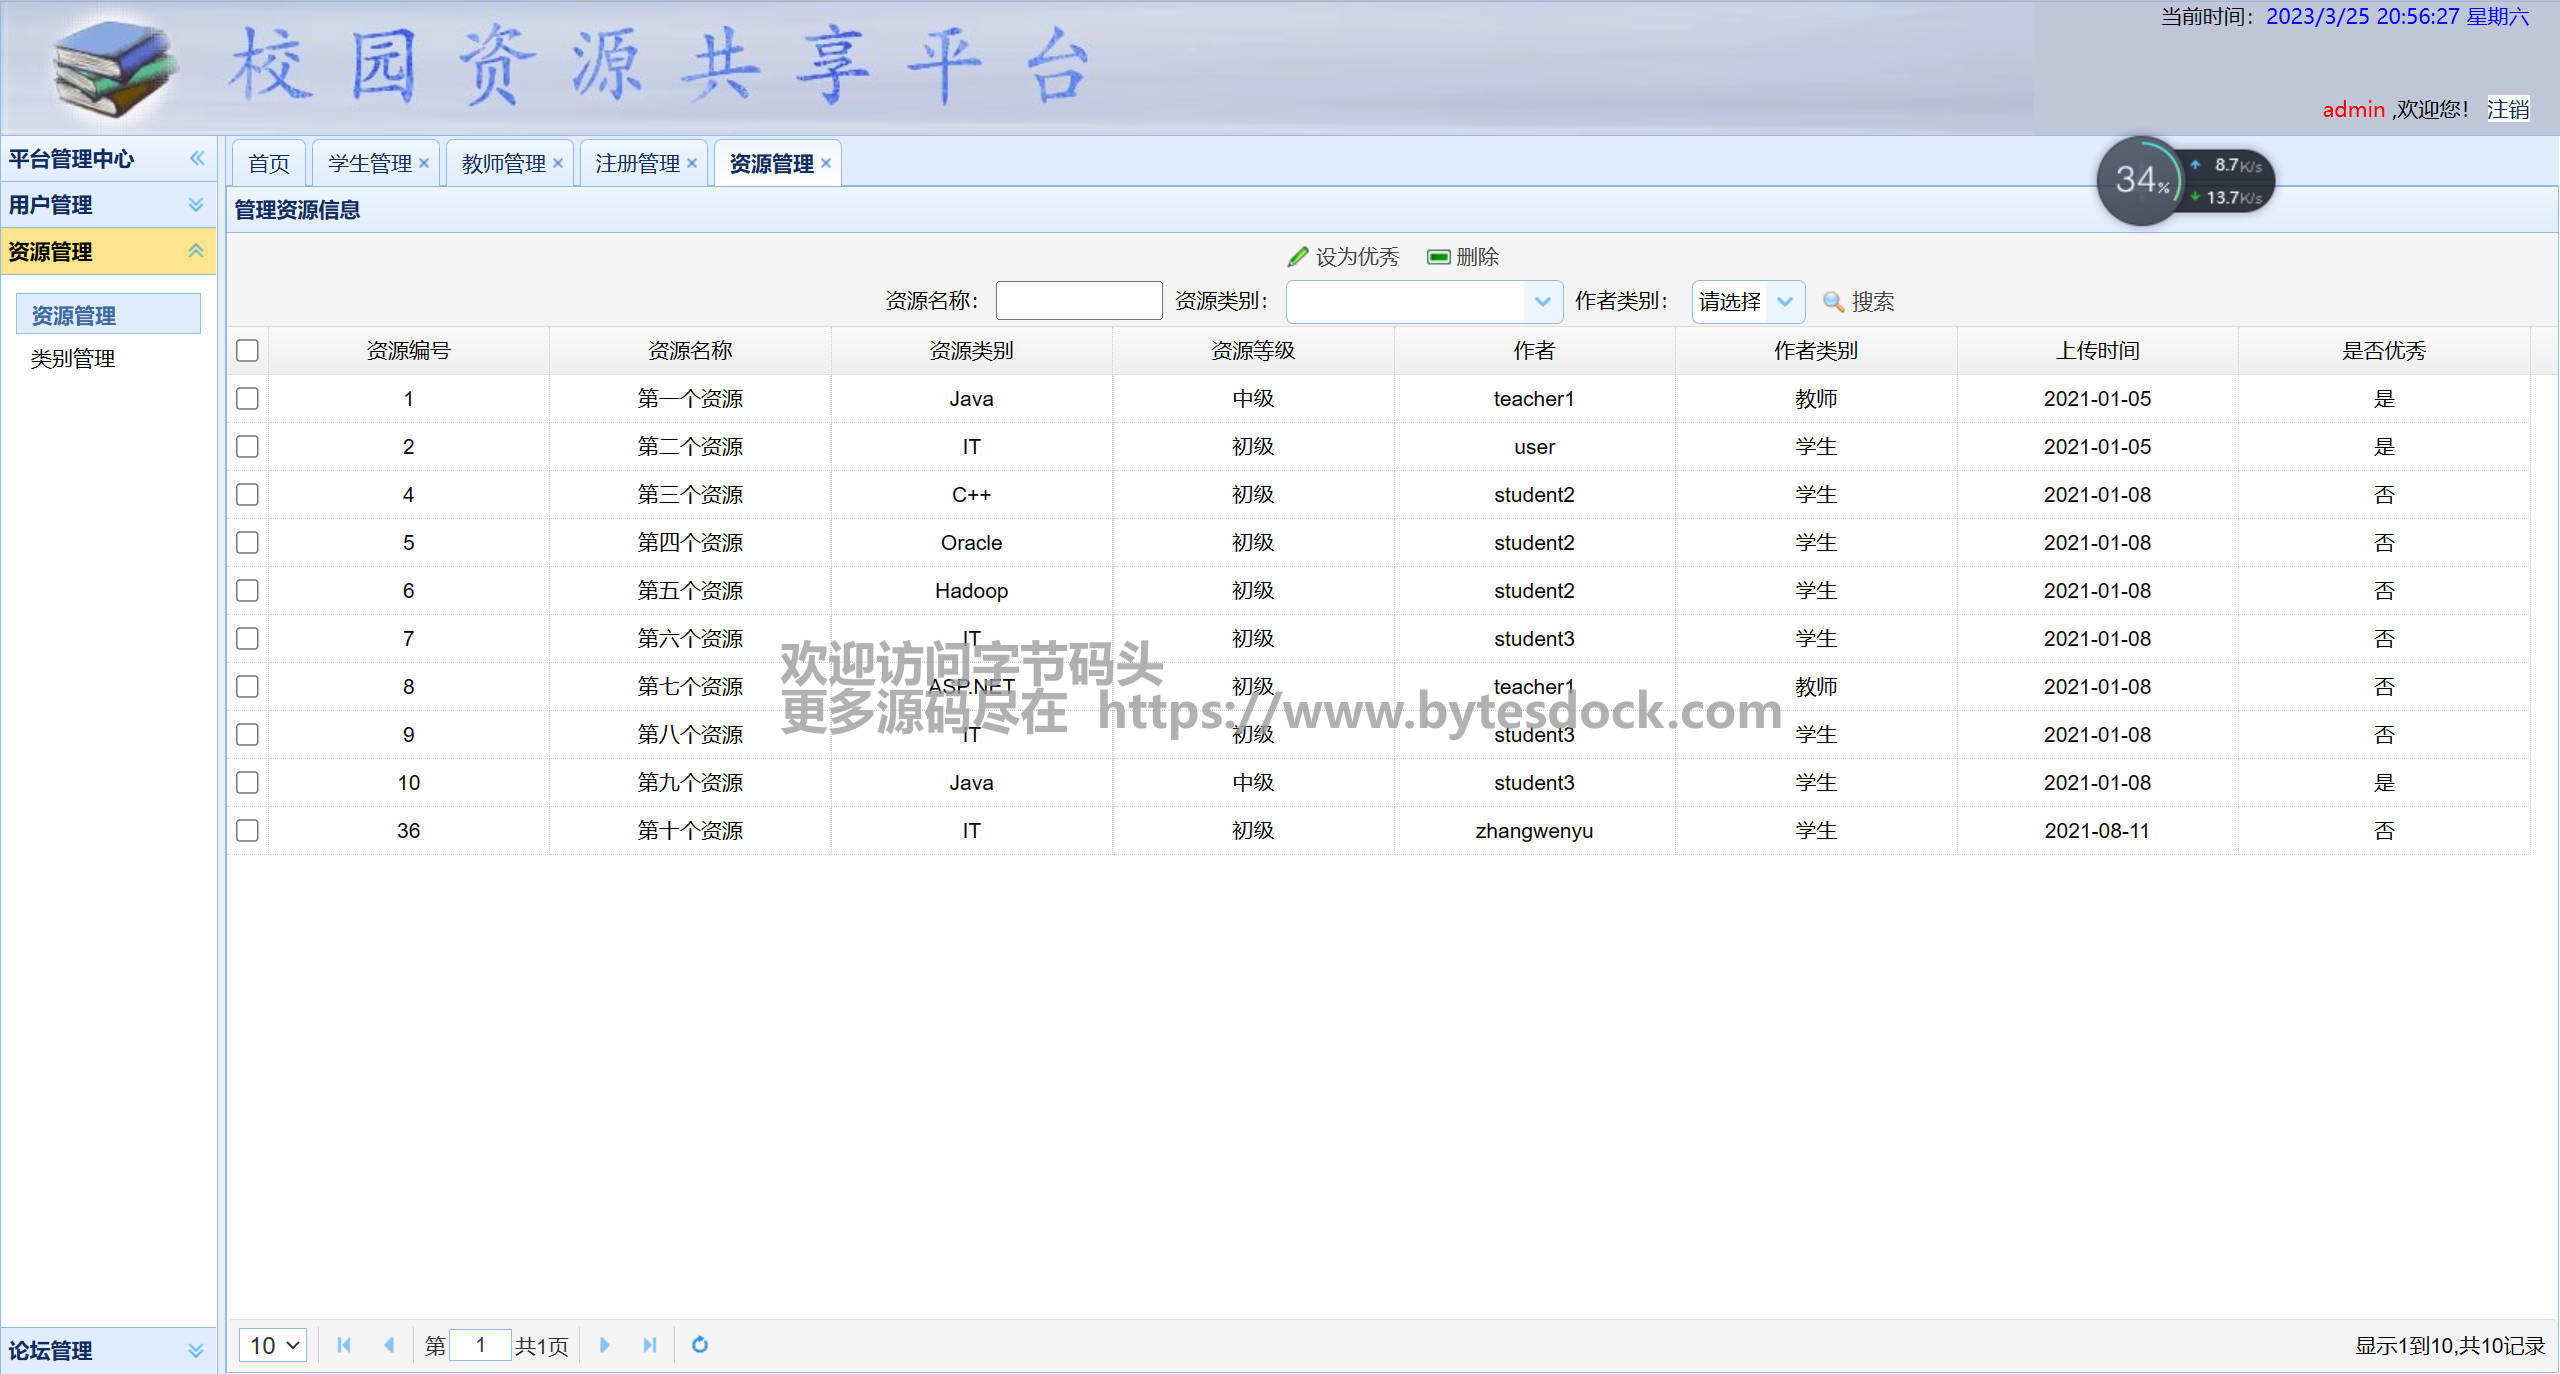Tick checkbox for 第一个资源 row
This screenshot has width=2560, height=1374.
point(247,398)
